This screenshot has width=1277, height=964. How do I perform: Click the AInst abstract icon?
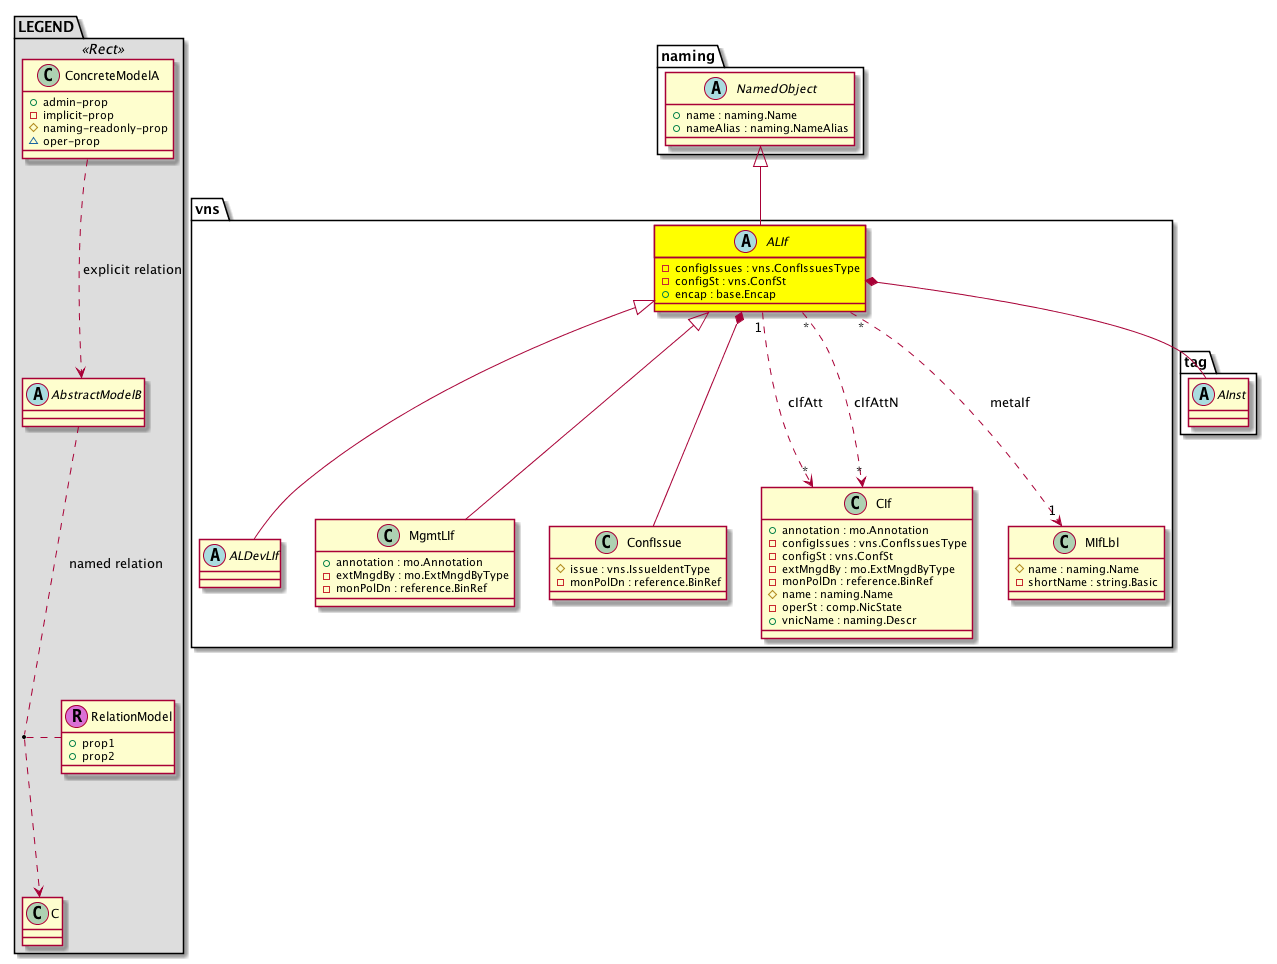pos(1203,394)
